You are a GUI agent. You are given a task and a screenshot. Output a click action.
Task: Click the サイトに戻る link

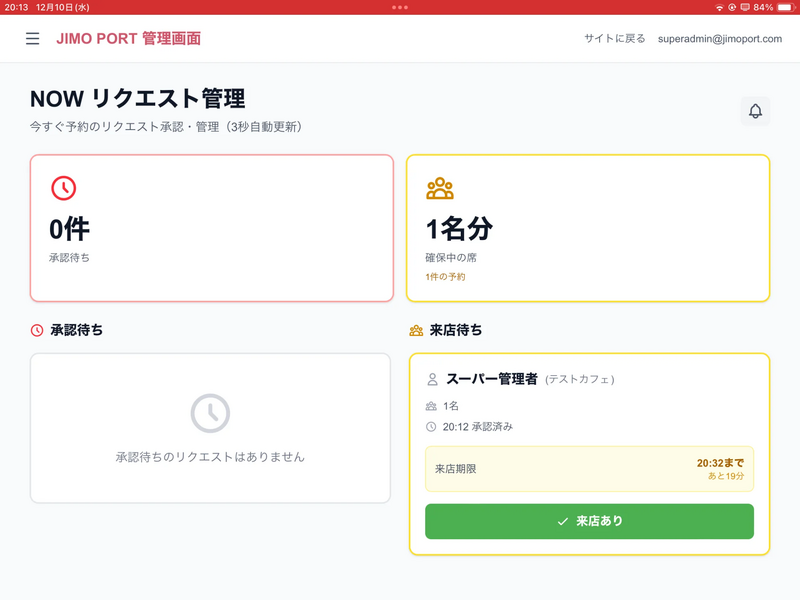615,39
